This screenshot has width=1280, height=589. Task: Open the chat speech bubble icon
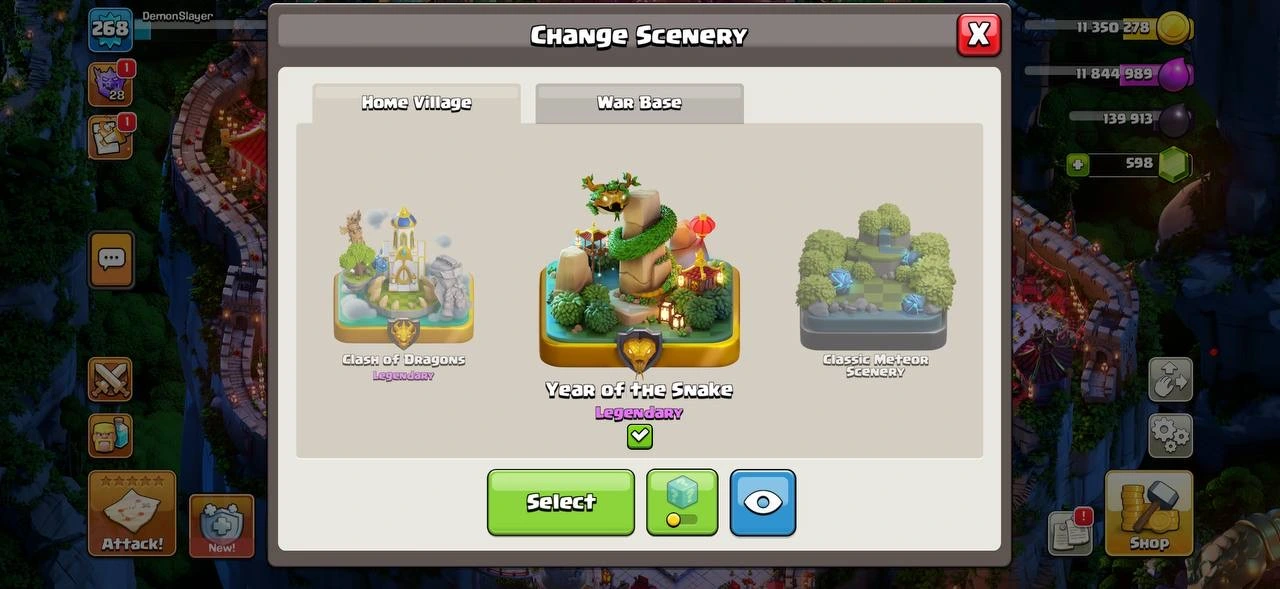click(x=111, y=260)
